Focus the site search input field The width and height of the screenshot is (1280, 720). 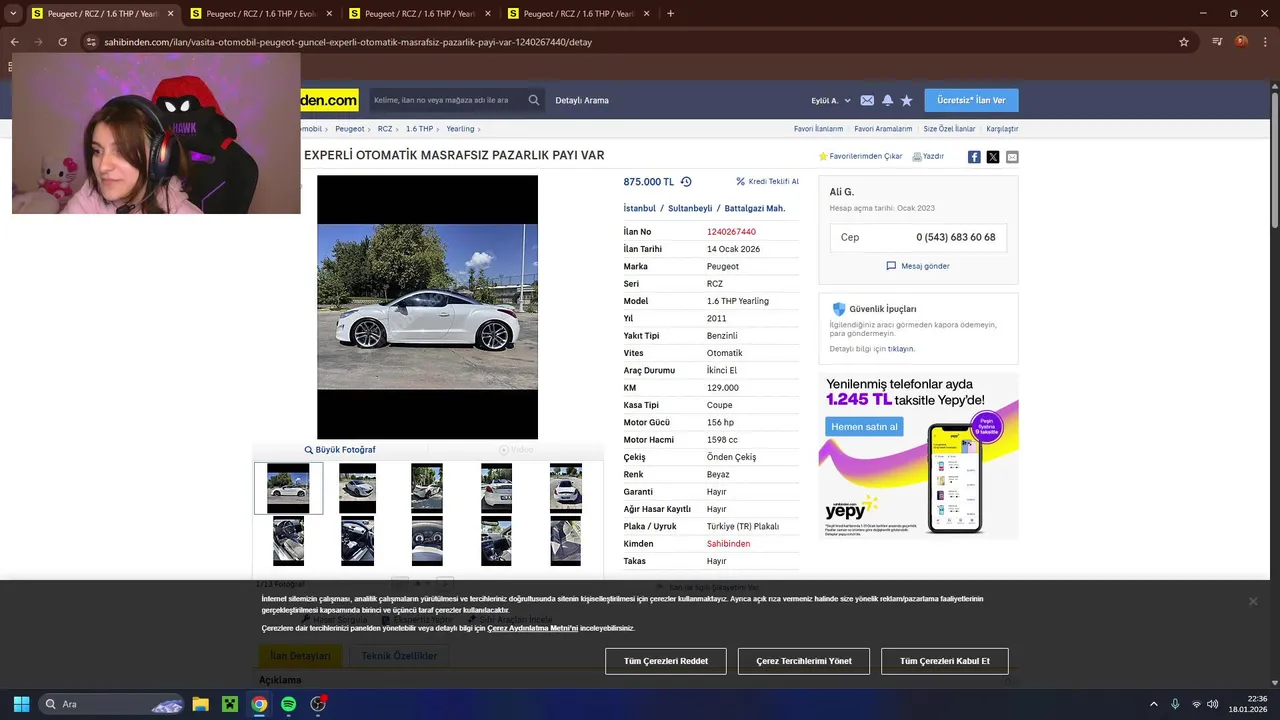pyautogui.click(x=447, y=100)
